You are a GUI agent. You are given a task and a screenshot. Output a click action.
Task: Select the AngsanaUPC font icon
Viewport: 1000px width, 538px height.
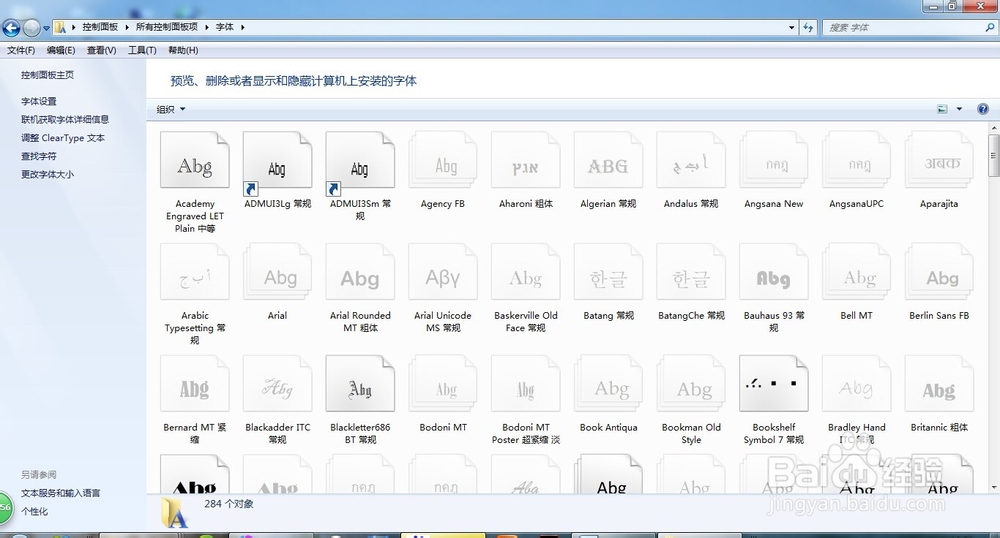pos(857,161)
